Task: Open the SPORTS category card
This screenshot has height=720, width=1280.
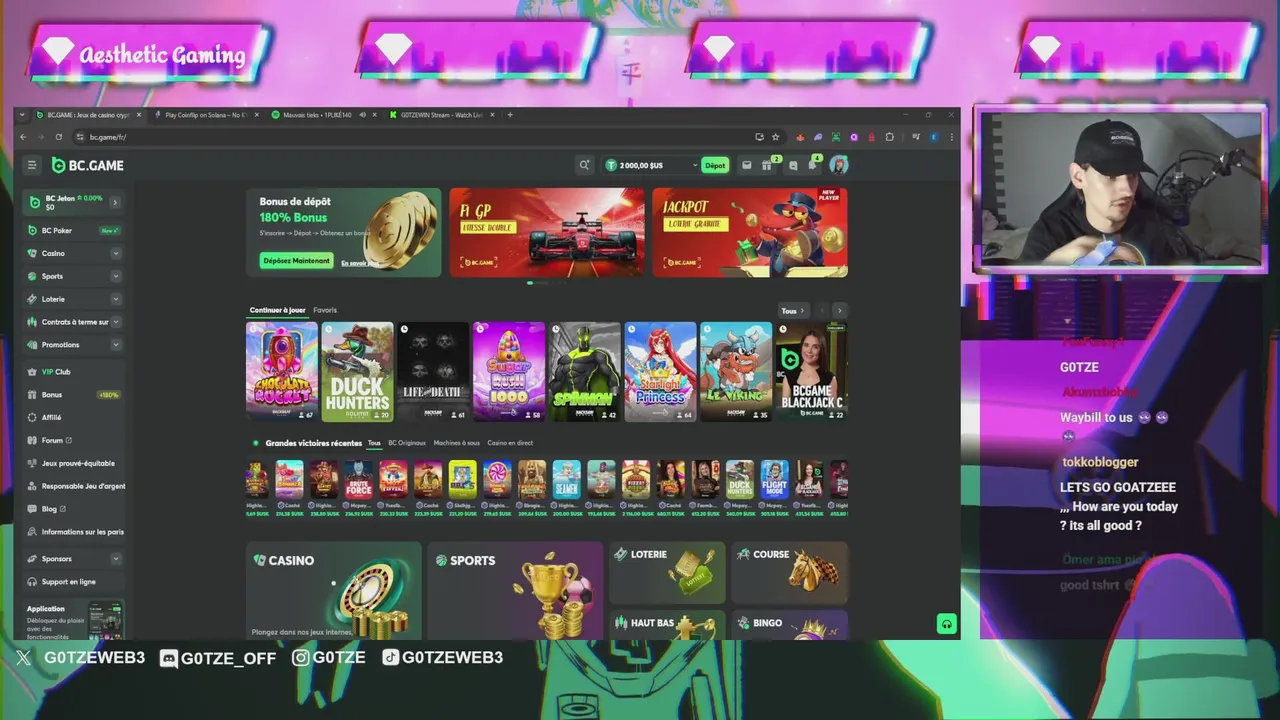Action: point(515,591)
